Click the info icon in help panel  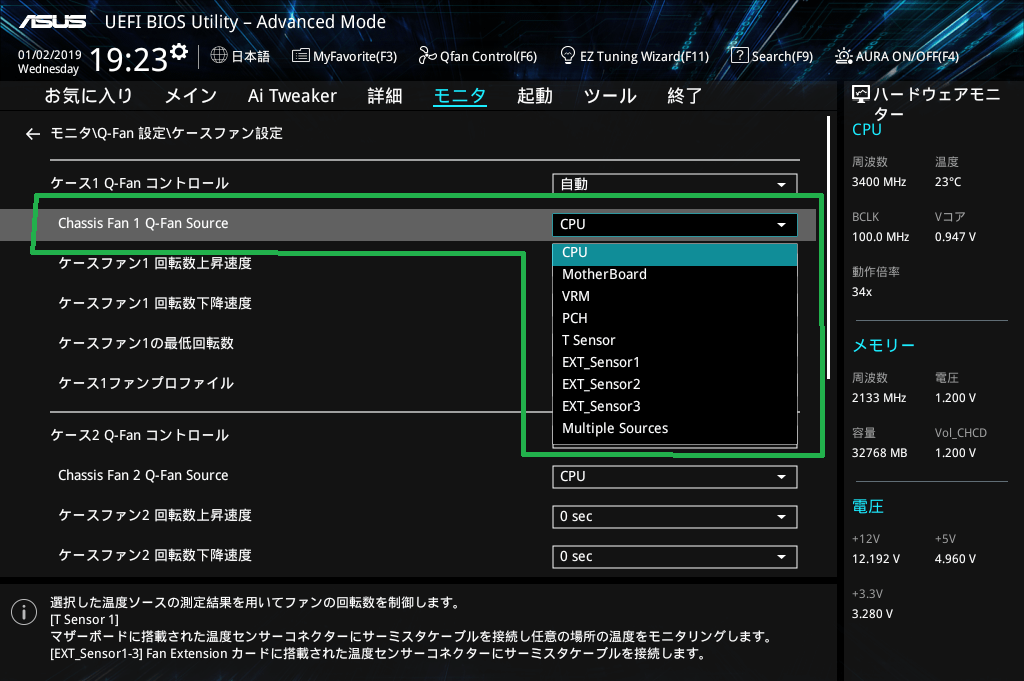click(x=24, y=612)
